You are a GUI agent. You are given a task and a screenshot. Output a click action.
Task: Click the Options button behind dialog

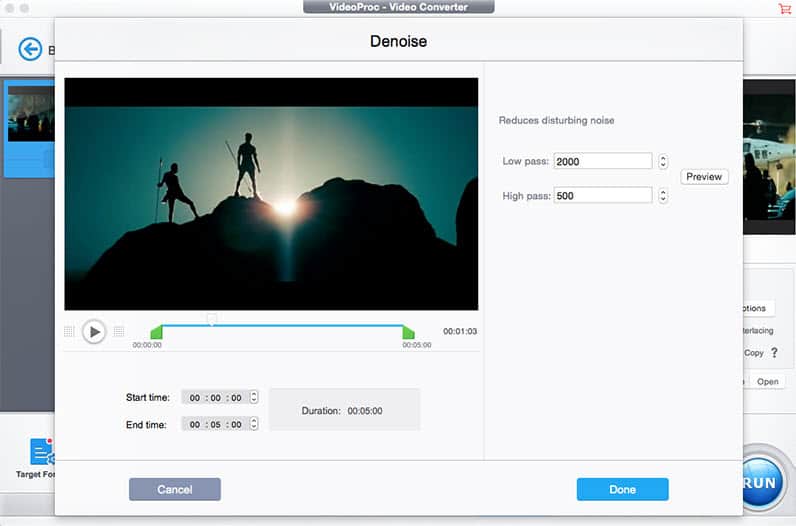[x=758, y=308]
